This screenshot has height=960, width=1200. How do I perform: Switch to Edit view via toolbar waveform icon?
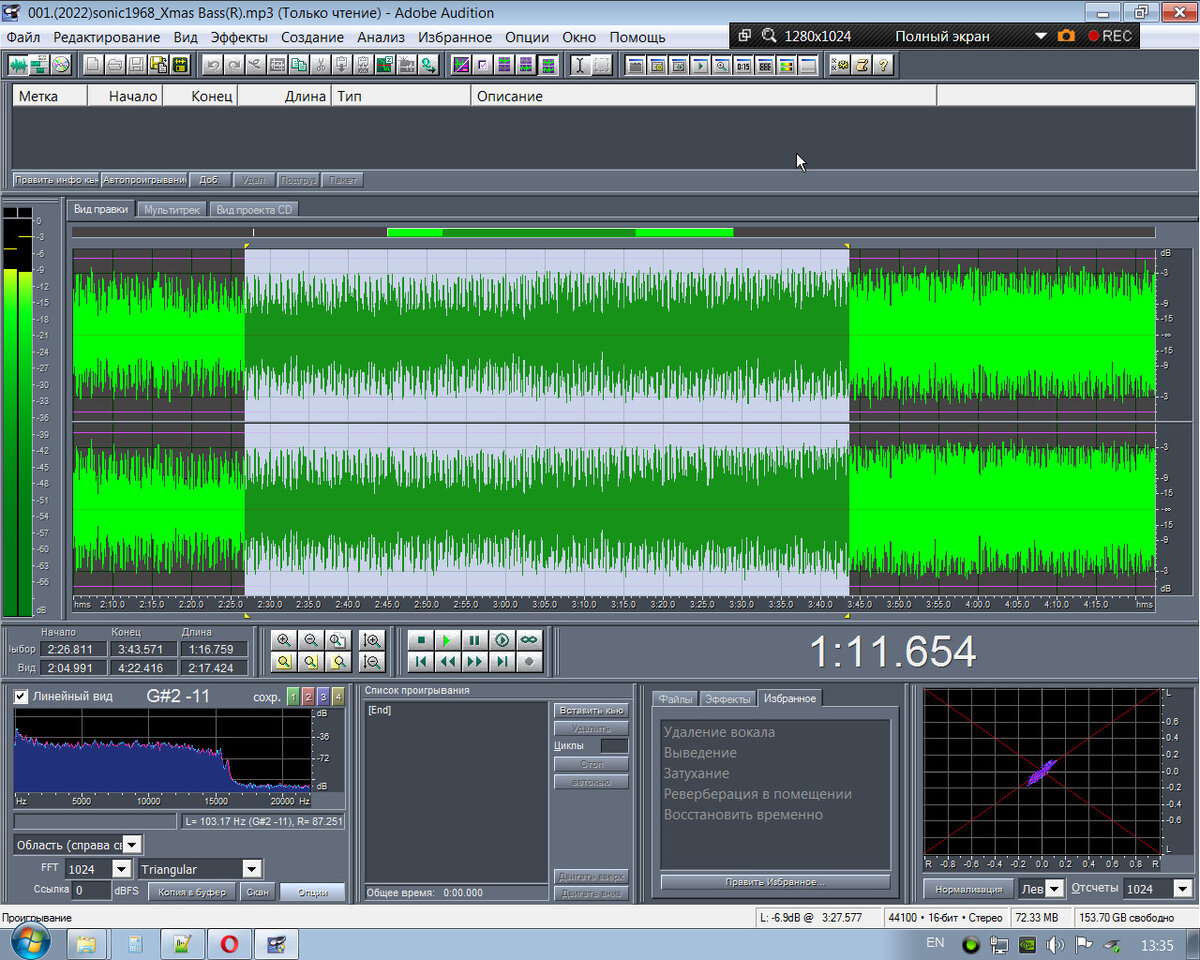point(19,65)
